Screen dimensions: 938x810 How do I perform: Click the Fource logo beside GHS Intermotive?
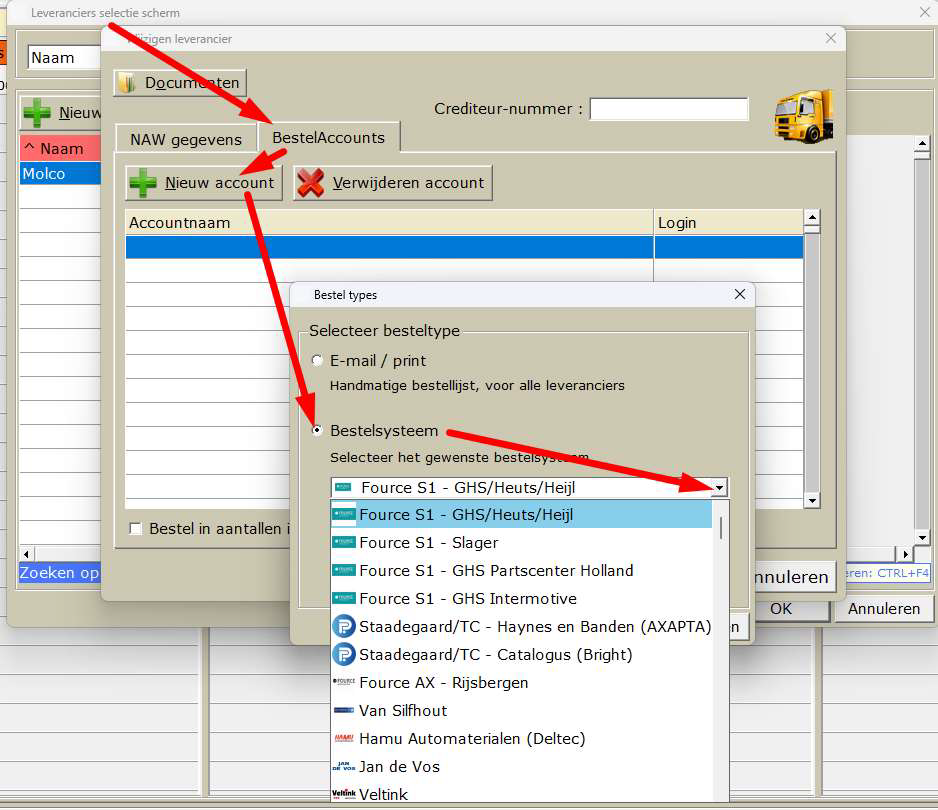tap(344, 598)
